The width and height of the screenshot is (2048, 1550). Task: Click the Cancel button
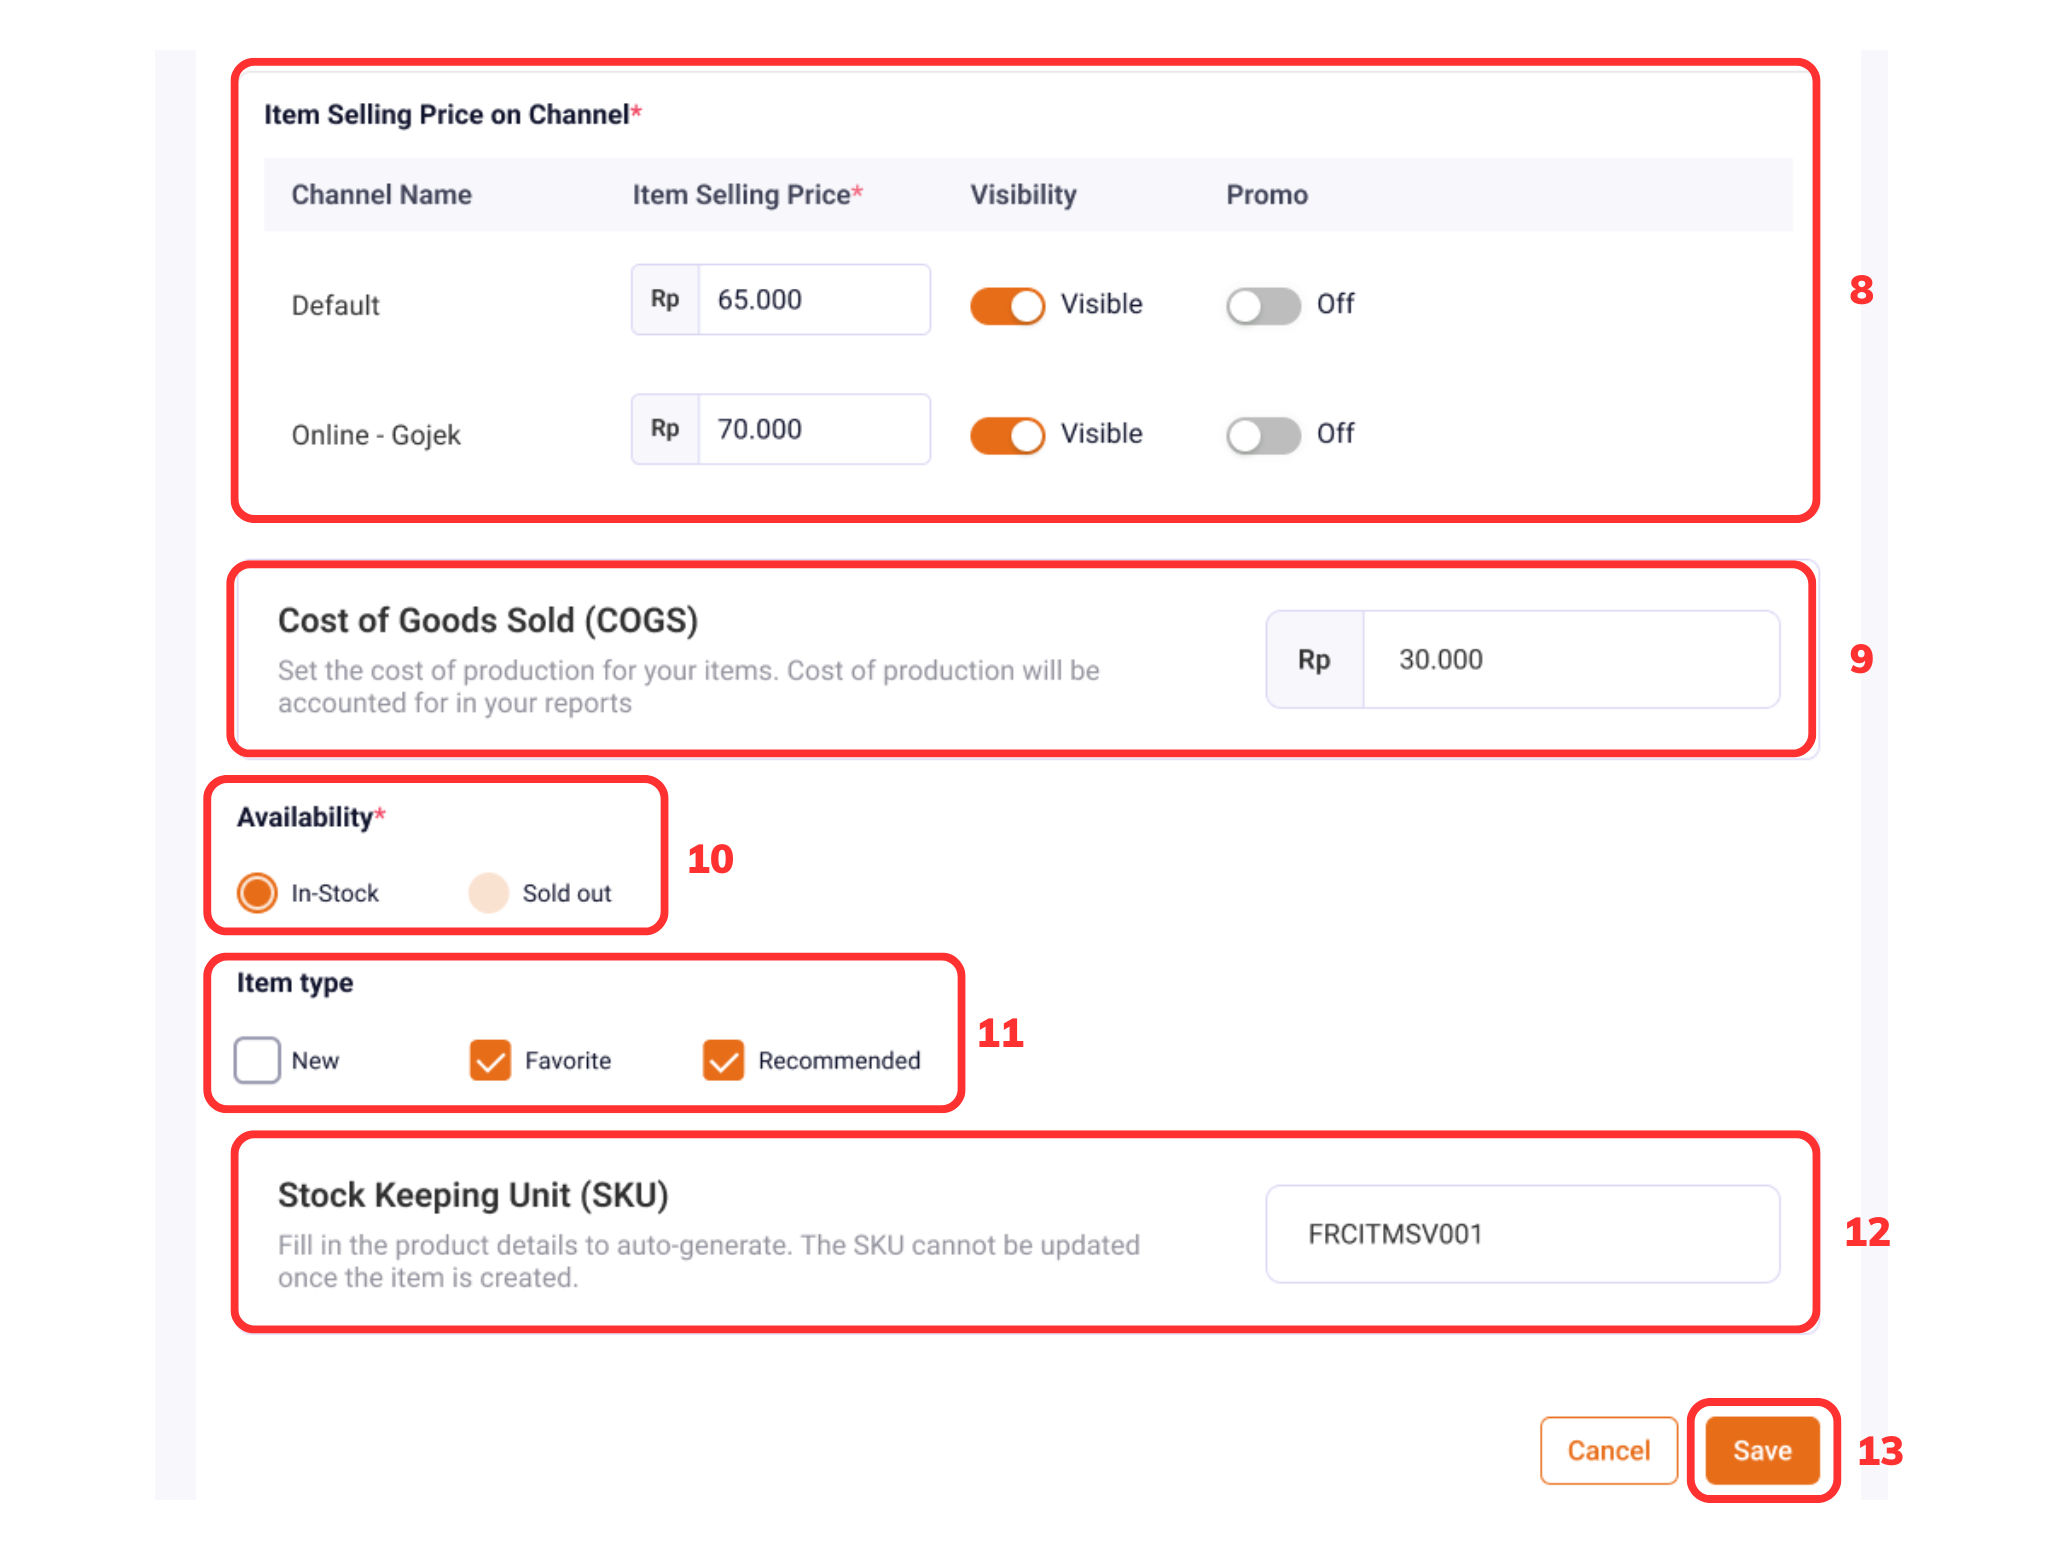1608,1450
